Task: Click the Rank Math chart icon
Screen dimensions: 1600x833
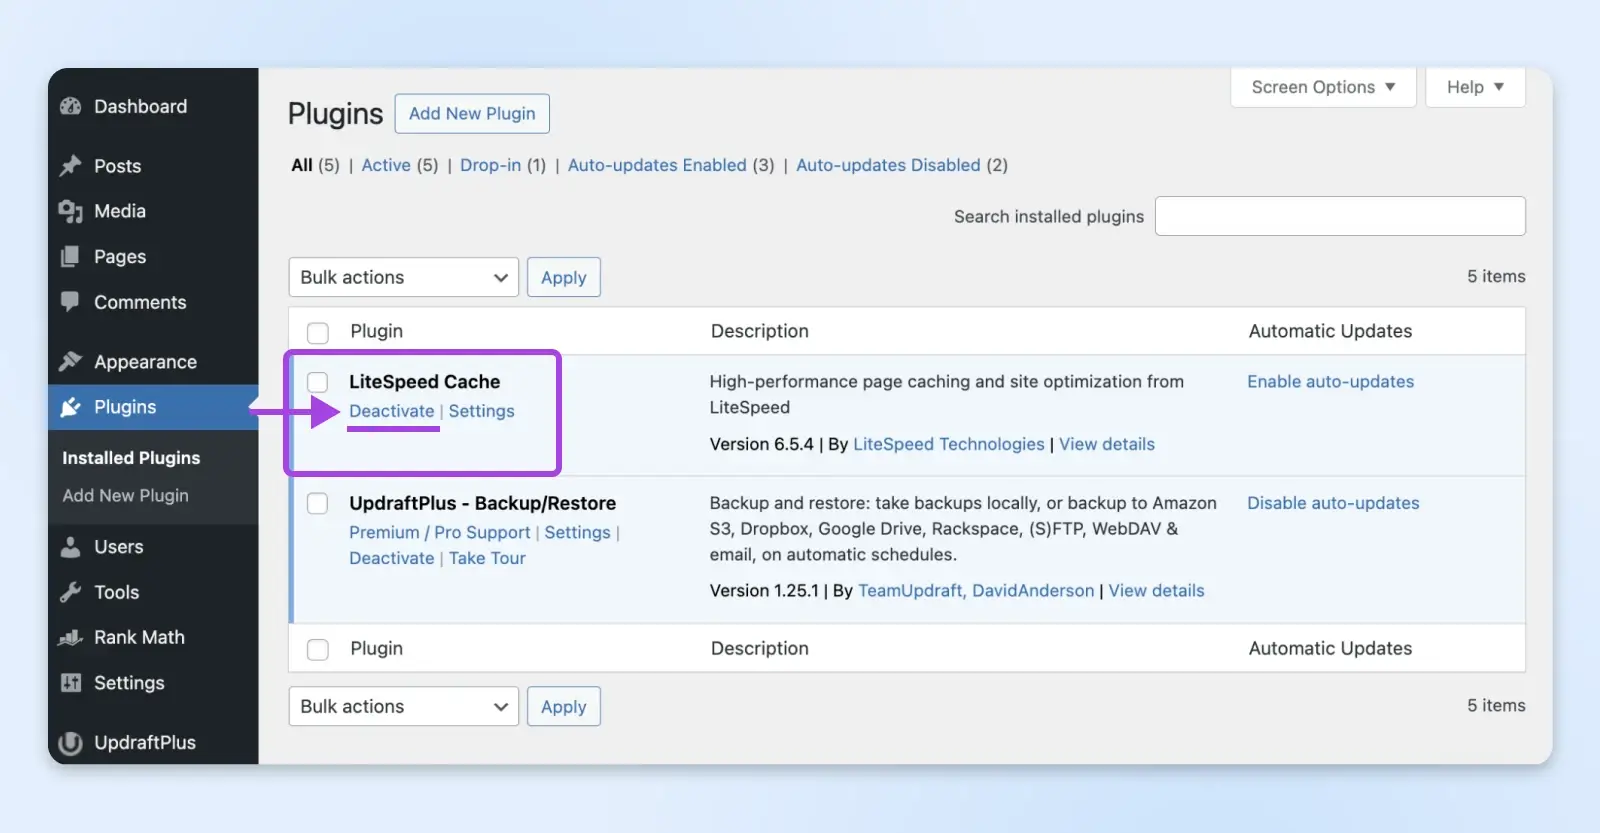Action: click(70, 638)
